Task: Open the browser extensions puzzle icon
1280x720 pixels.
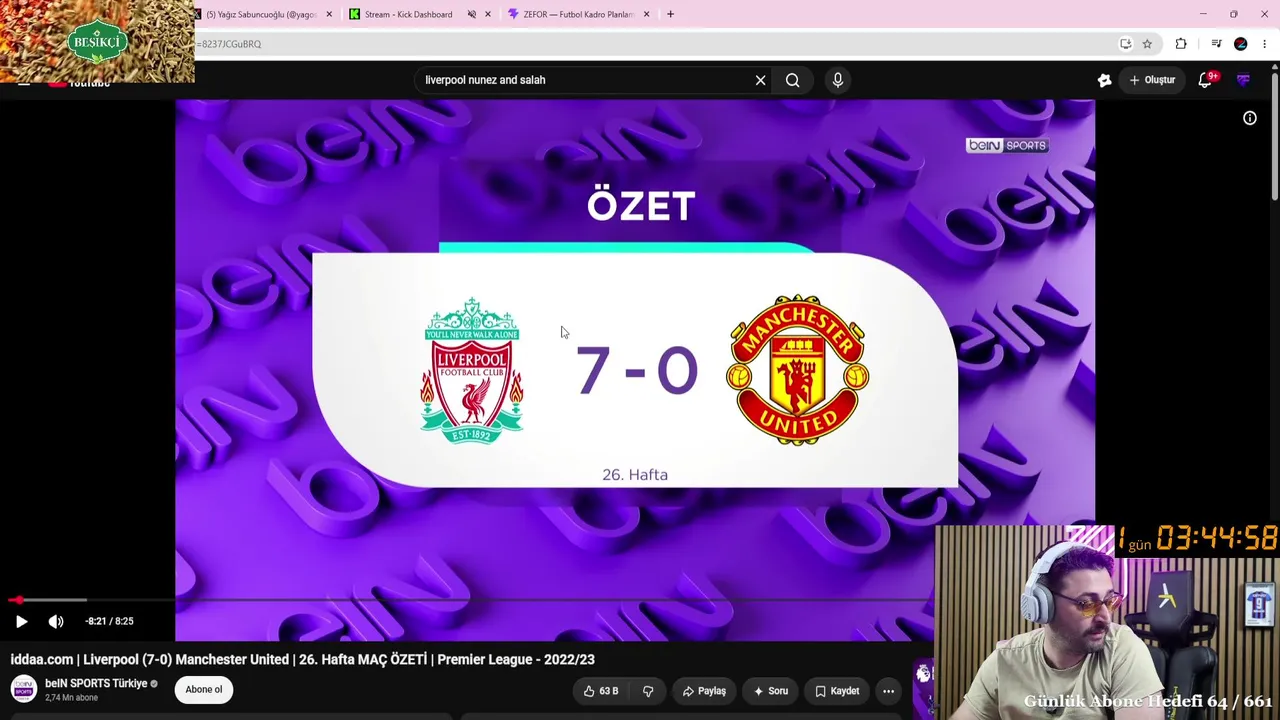Action: click(1181, 44)
